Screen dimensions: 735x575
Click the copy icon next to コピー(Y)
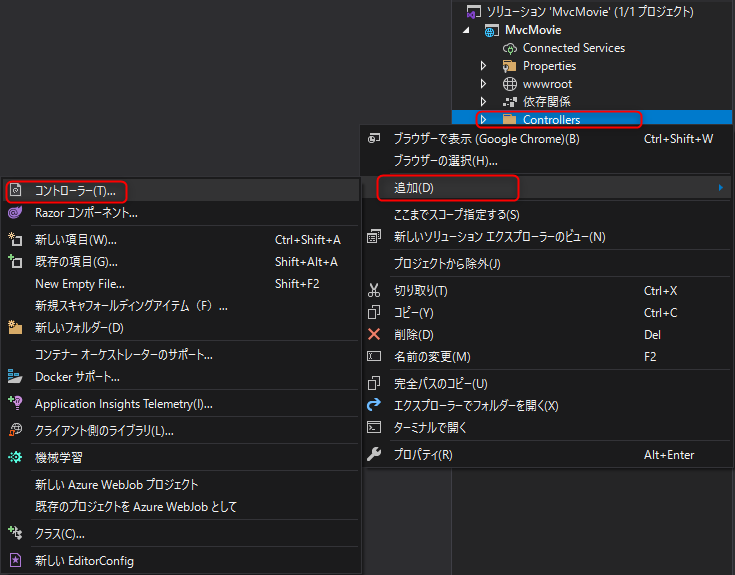(x=374, y=312)
